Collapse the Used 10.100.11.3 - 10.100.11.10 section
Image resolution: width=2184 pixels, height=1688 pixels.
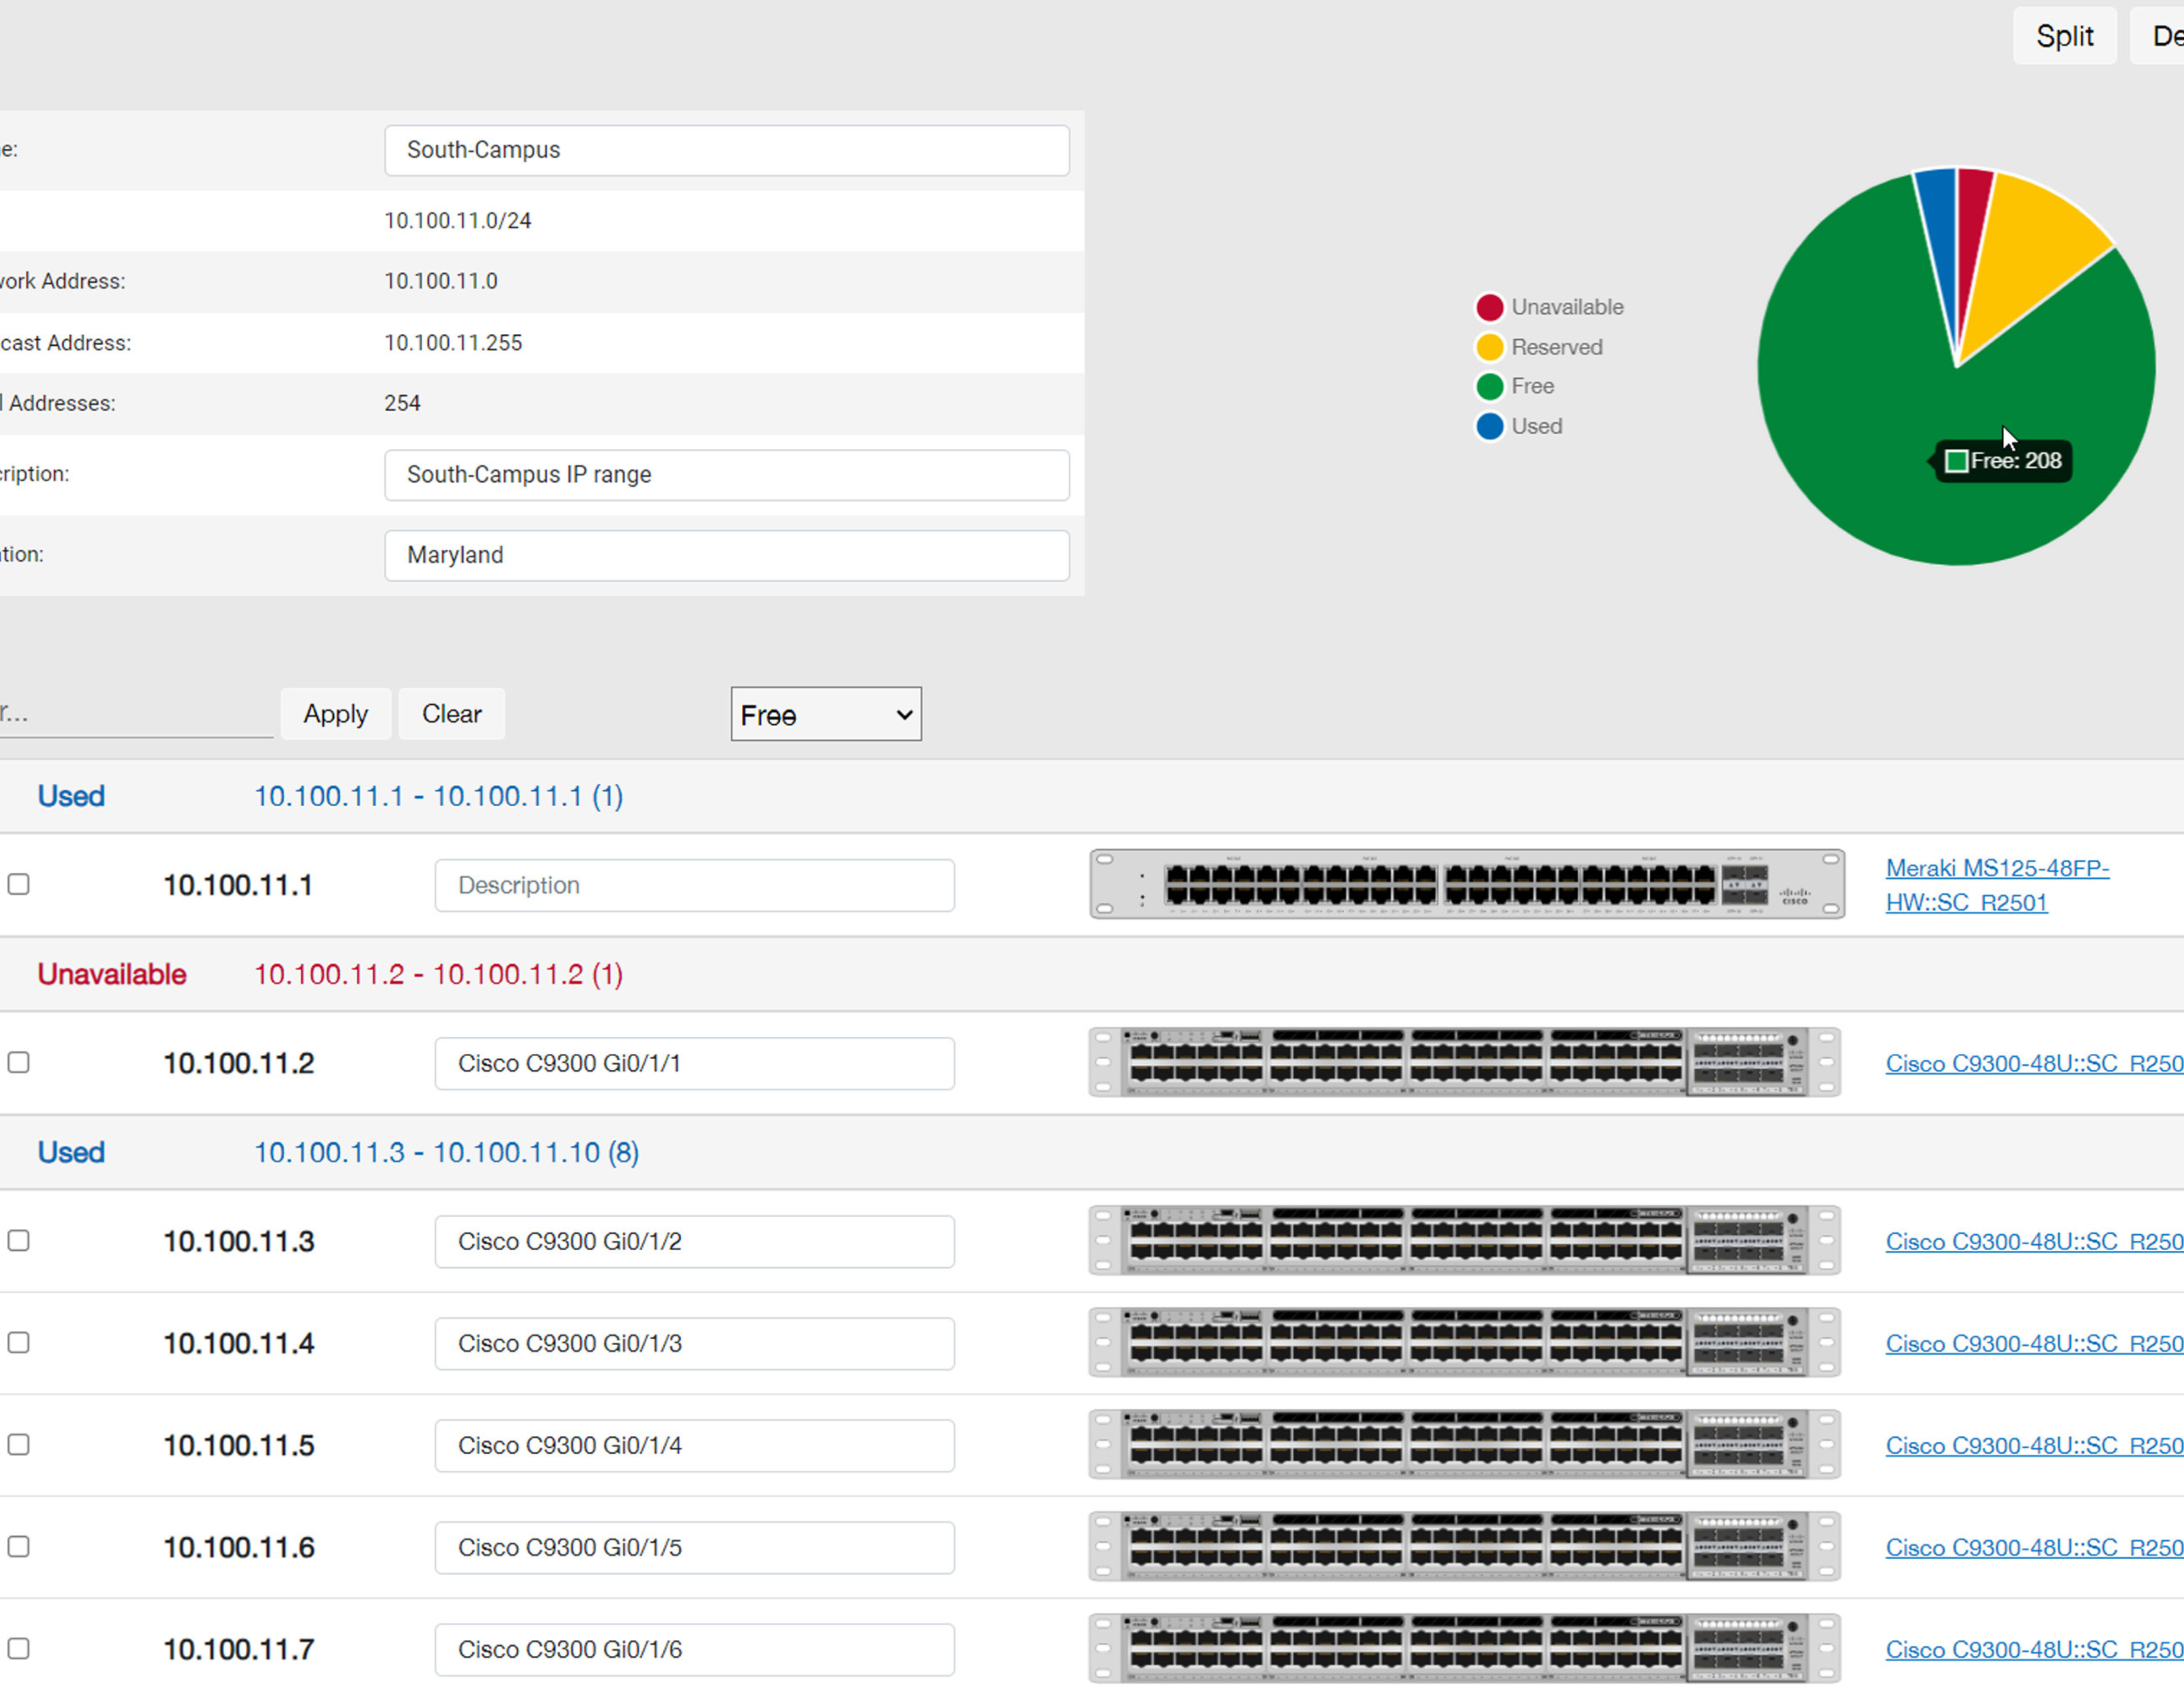click(x=70, y=1152)
